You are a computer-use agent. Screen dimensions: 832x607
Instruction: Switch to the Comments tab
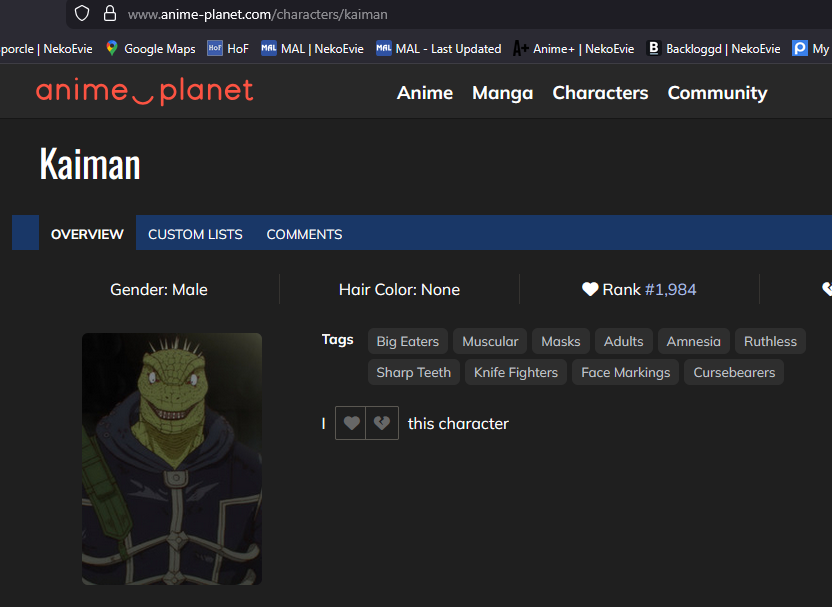[304, 234]
